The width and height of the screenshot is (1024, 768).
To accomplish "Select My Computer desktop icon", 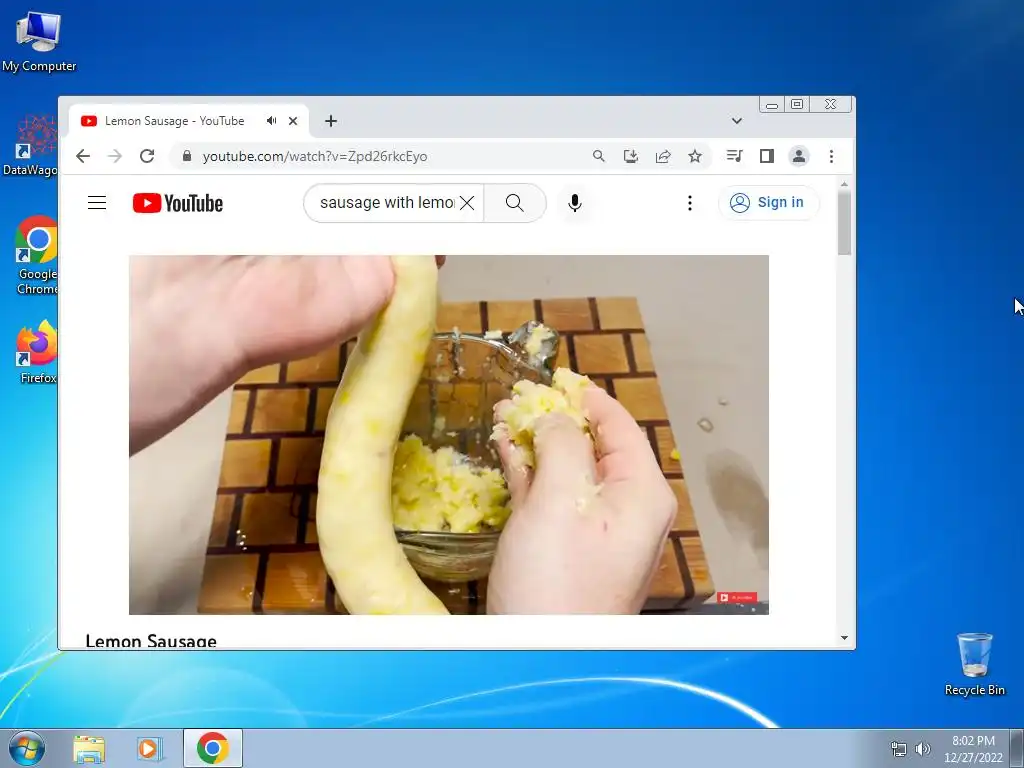I will tap(39, 41).
